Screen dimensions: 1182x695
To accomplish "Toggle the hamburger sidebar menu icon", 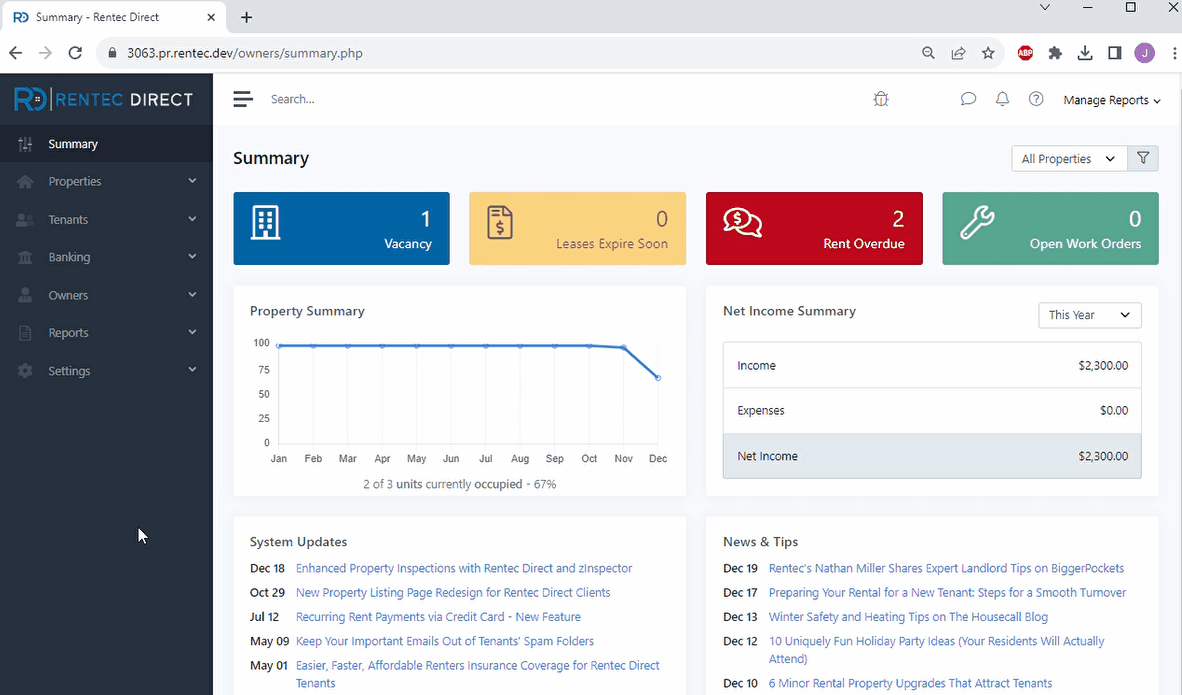I will pyautogui.click(x=243, y=99).
